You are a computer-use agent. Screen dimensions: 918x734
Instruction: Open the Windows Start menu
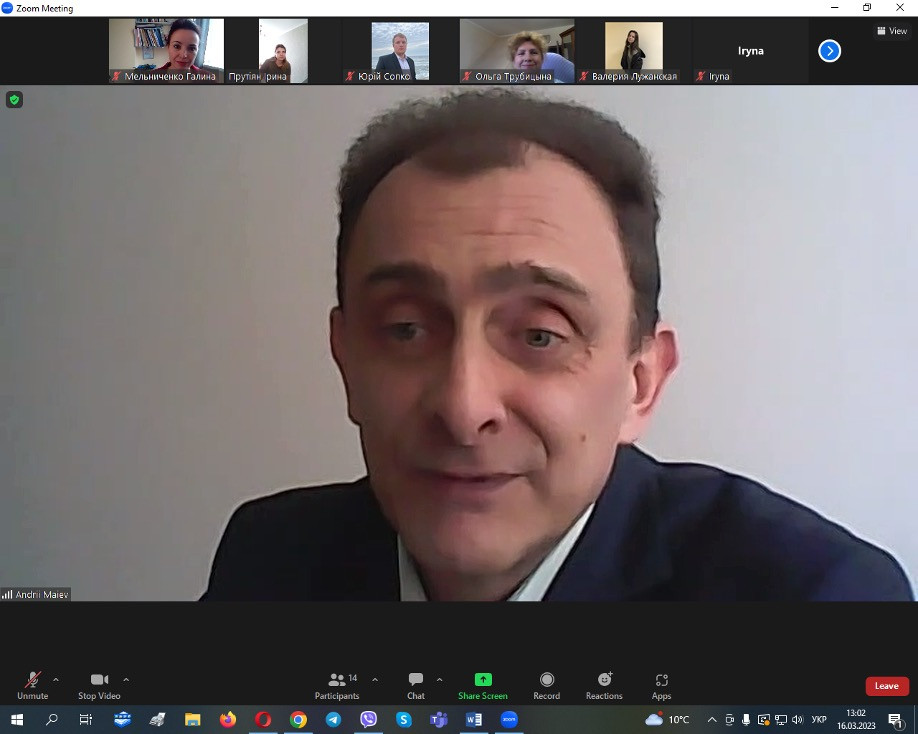point(17,719)
